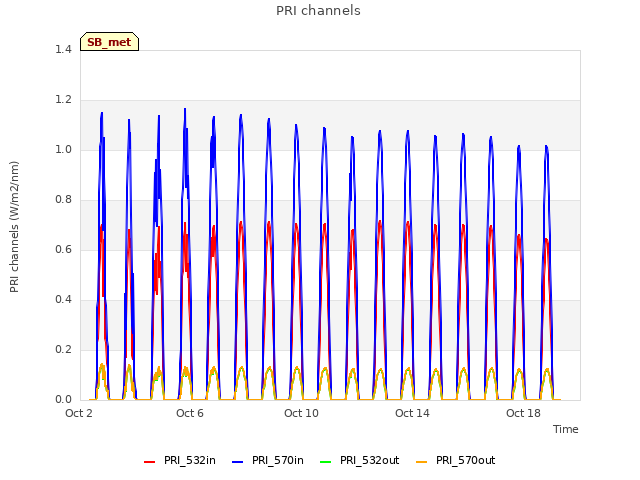This screenshot has width=640, height=480.
Task: Toggle the PRI_570in legend entry
Action: coord(268,460)
